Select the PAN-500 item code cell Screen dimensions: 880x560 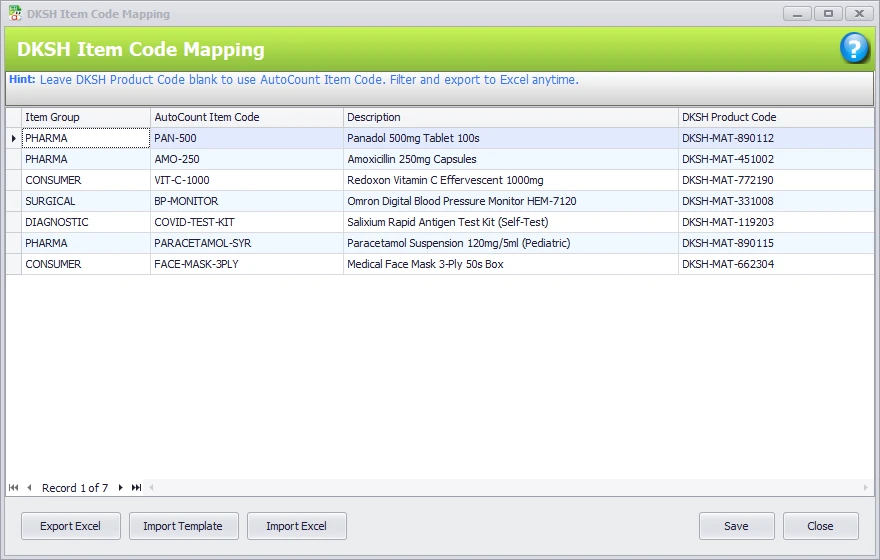coord(247,138)
